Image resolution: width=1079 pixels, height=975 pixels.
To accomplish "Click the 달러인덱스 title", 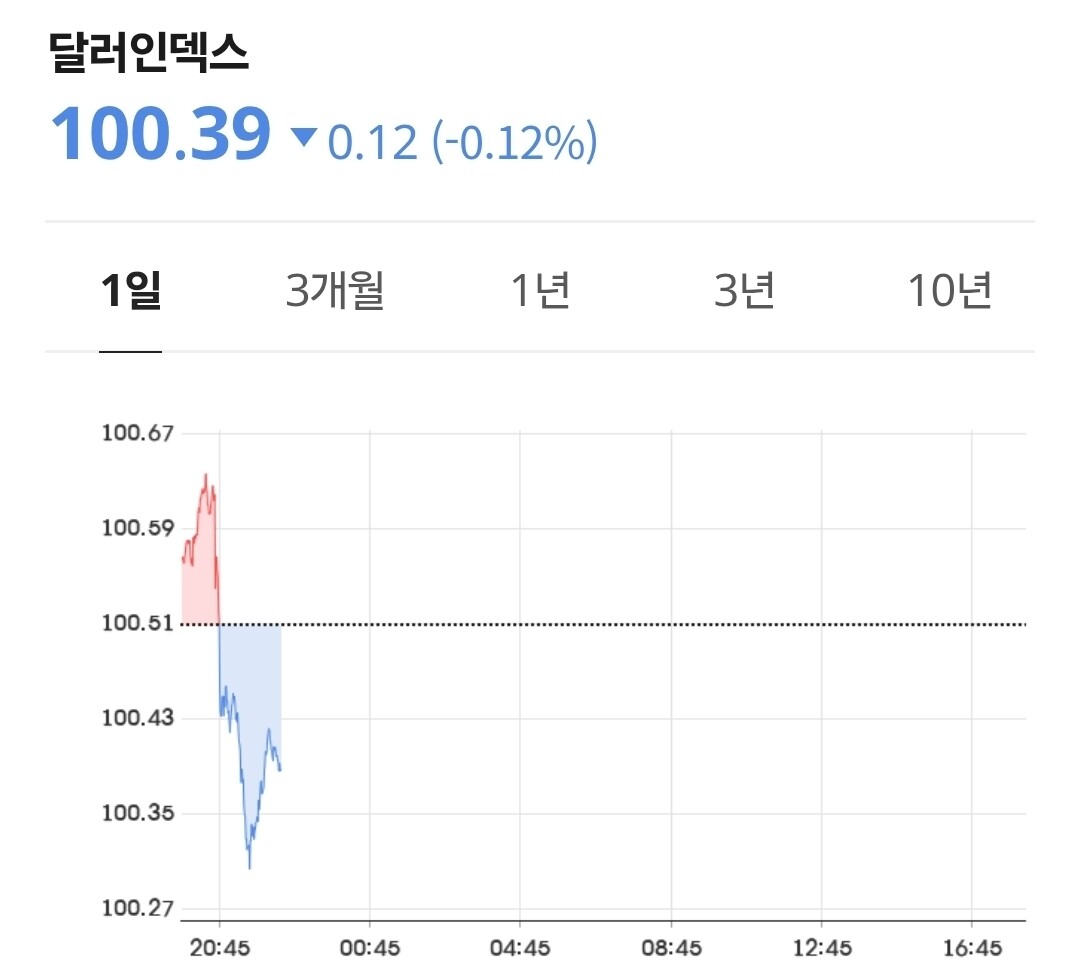I will pyautogui.click(x=149, y=54).
